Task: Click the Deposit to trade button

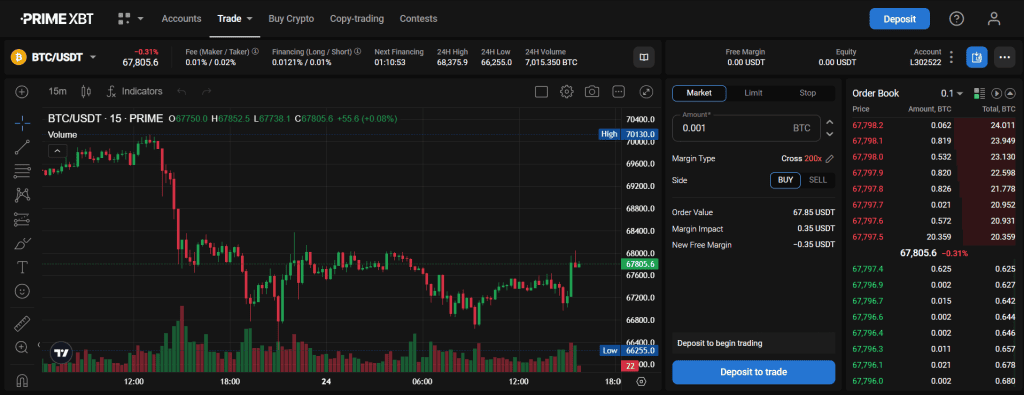Action: [754, 372]
